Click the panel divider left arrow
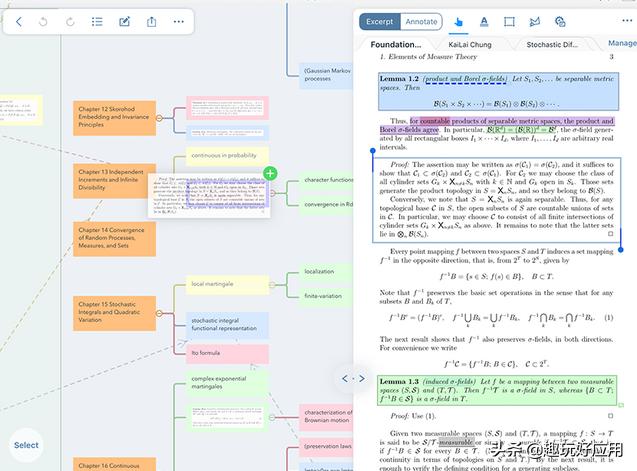 [x=344, y=379]
